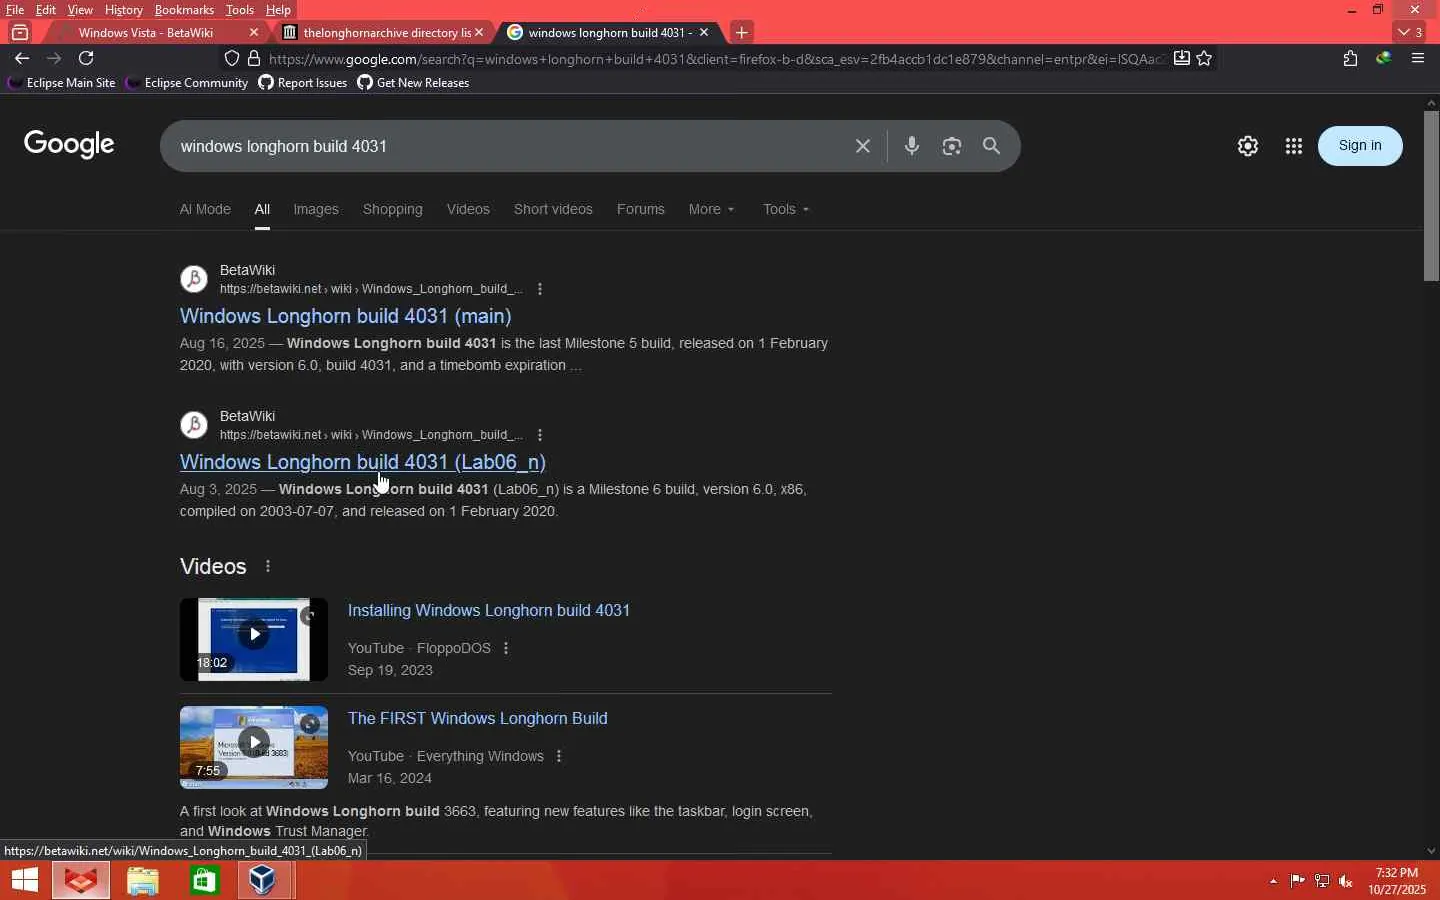Start voice search with the microphone icon
Image resolution: width=1440 pixels, height=900 pixels.
click(911, 146)
